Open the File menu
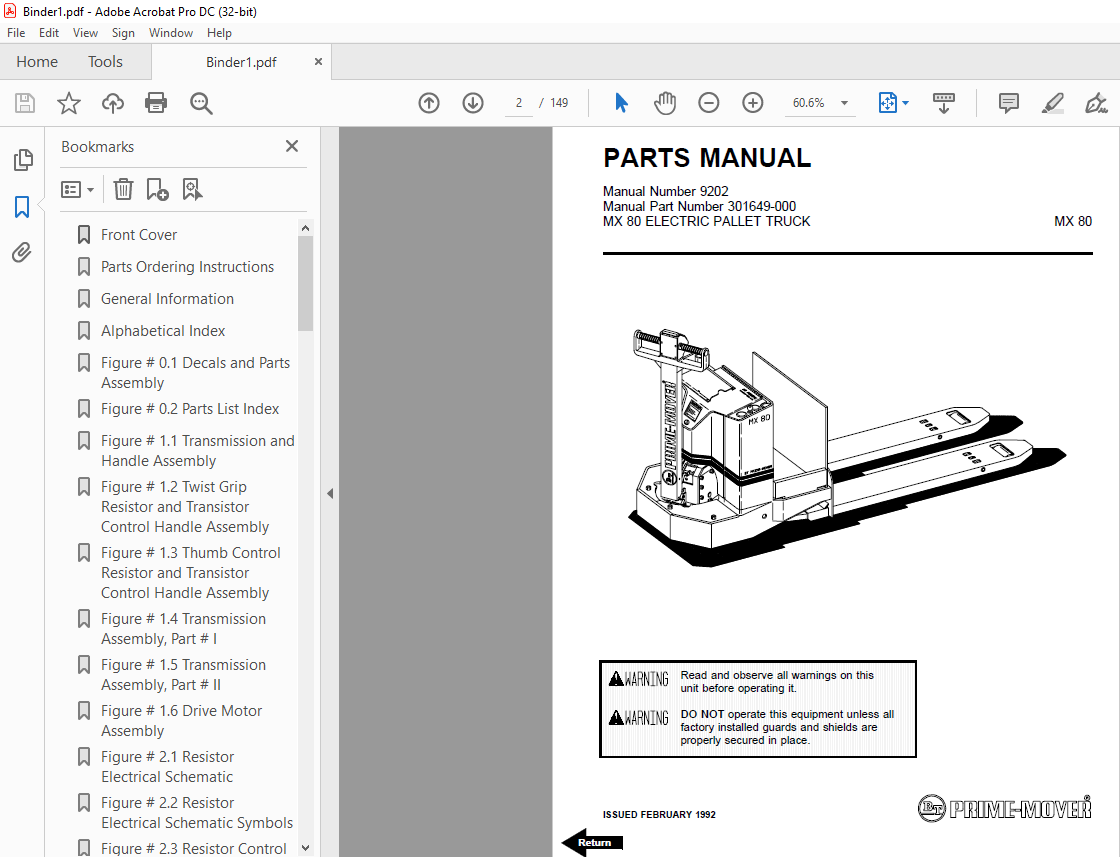 (x=16, y=33)
